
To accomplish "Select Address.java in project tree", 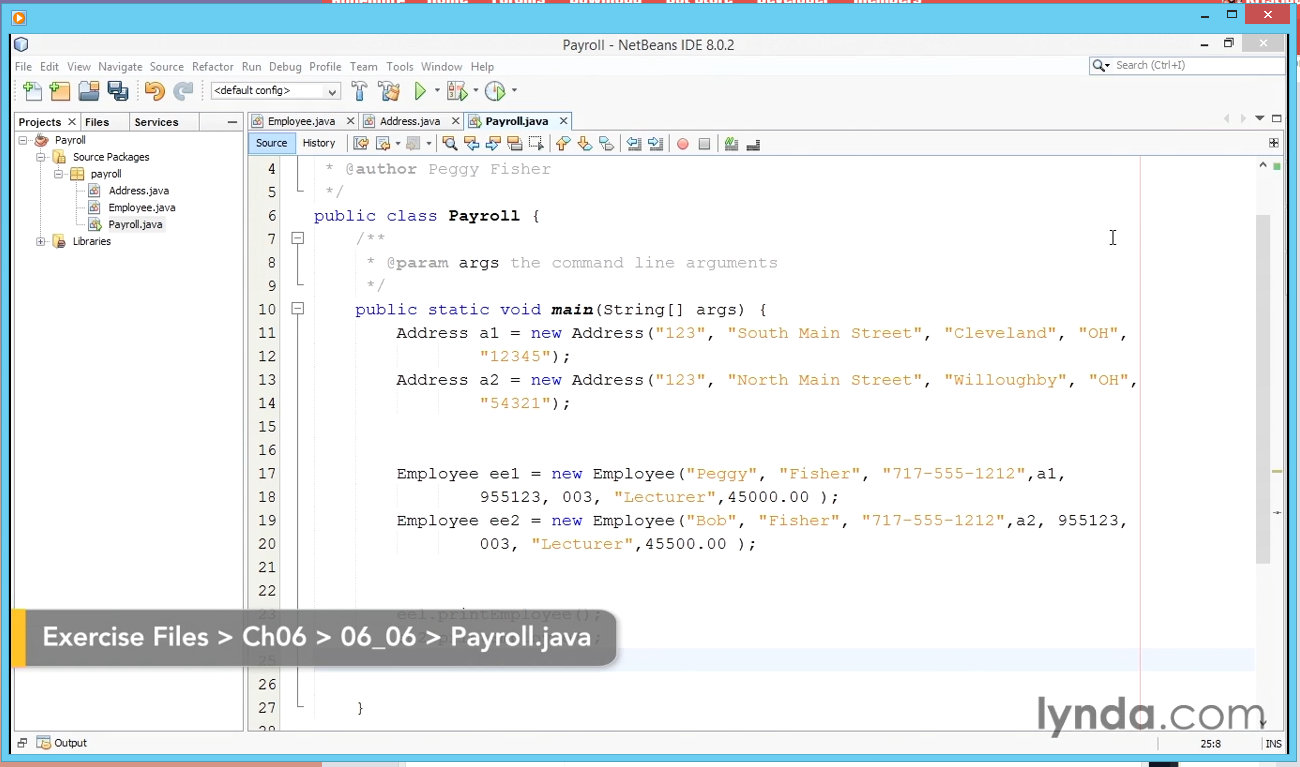I will (138, 190).
